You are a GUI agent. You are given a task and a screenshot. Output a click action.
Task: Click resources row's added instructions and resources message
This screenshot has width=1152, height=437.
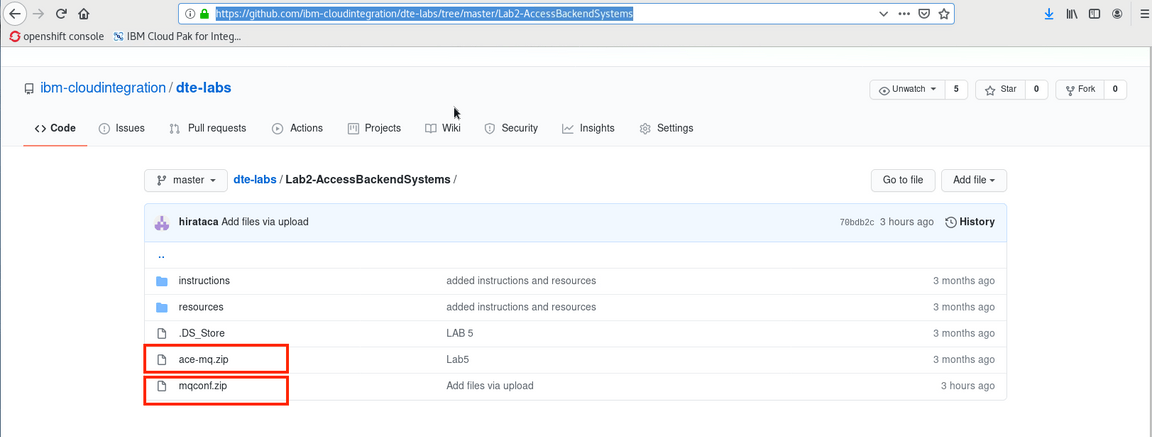click(x=521, y=307)
